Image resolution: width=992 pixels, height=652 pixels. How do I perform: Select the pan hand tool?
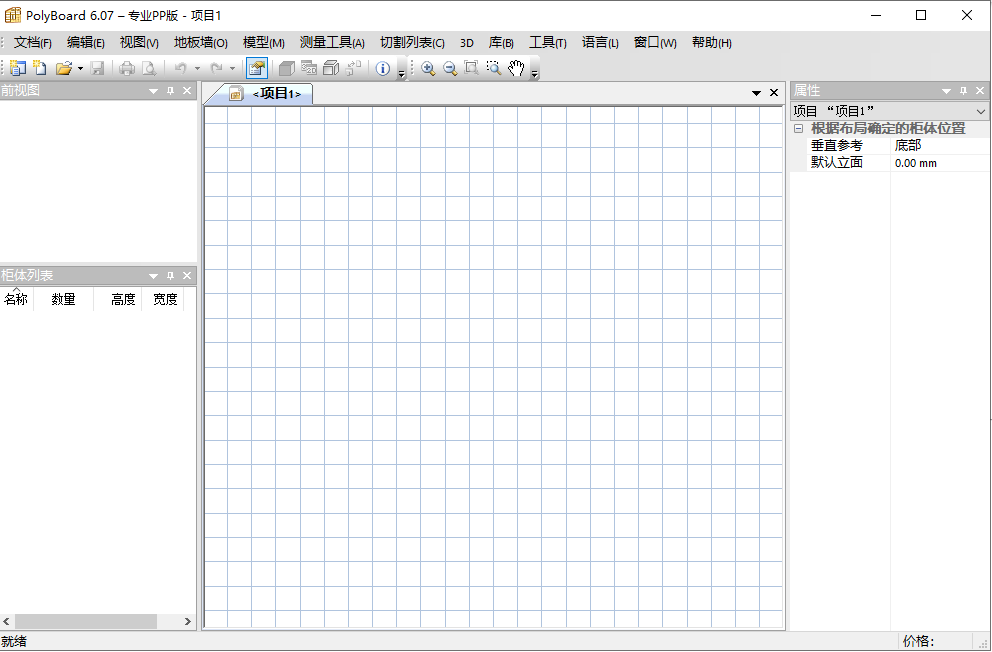click(x=516, y=68)
